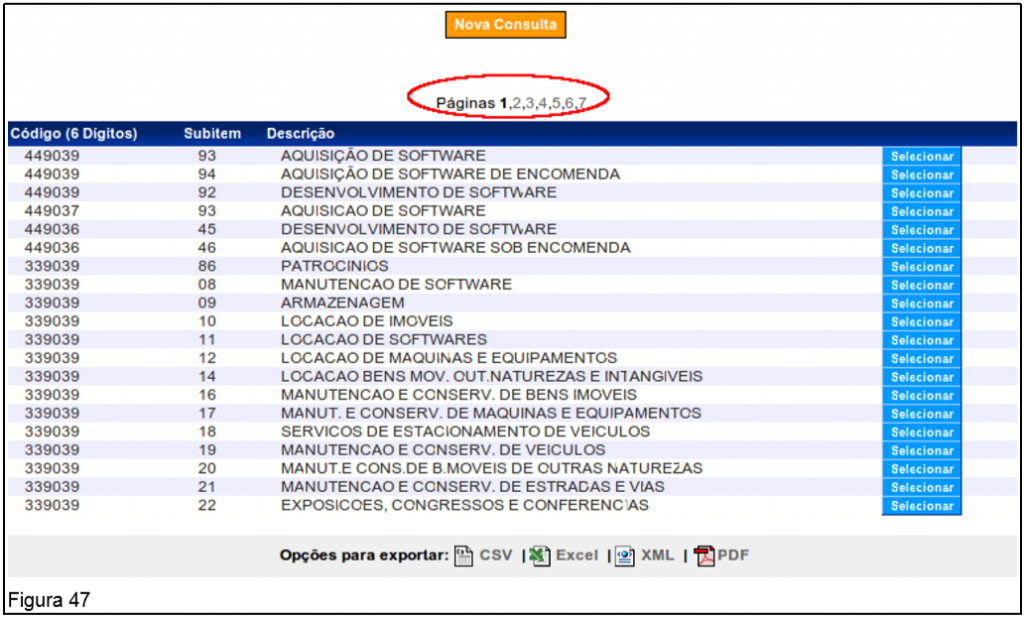Click the Código (6 Dígitos) column header
This screenshot has width=1024, height=618.
point(73,134)
